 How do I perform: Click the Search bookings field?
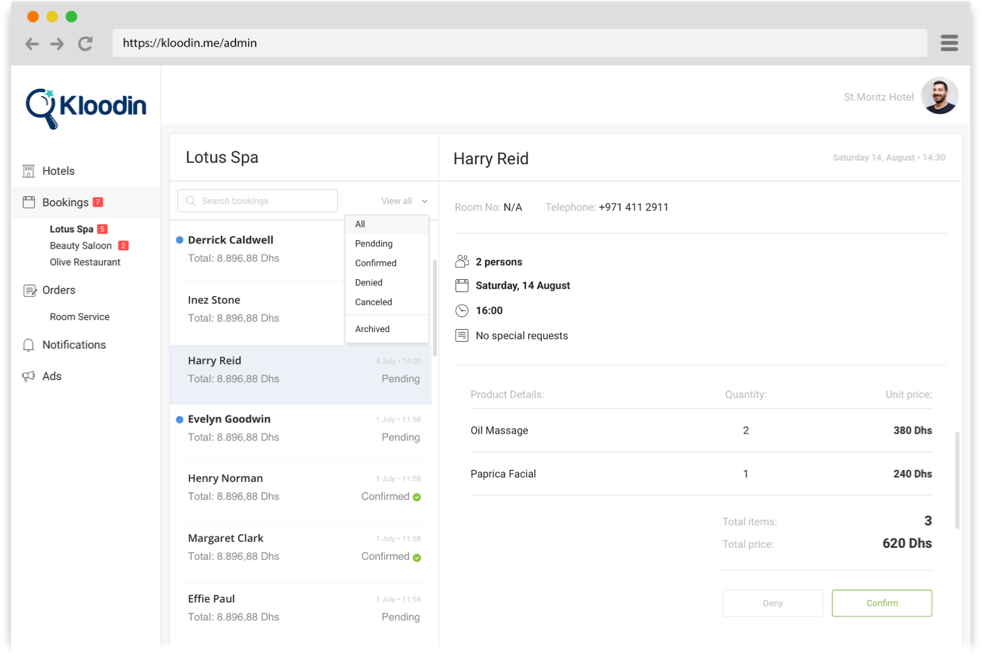257,201
